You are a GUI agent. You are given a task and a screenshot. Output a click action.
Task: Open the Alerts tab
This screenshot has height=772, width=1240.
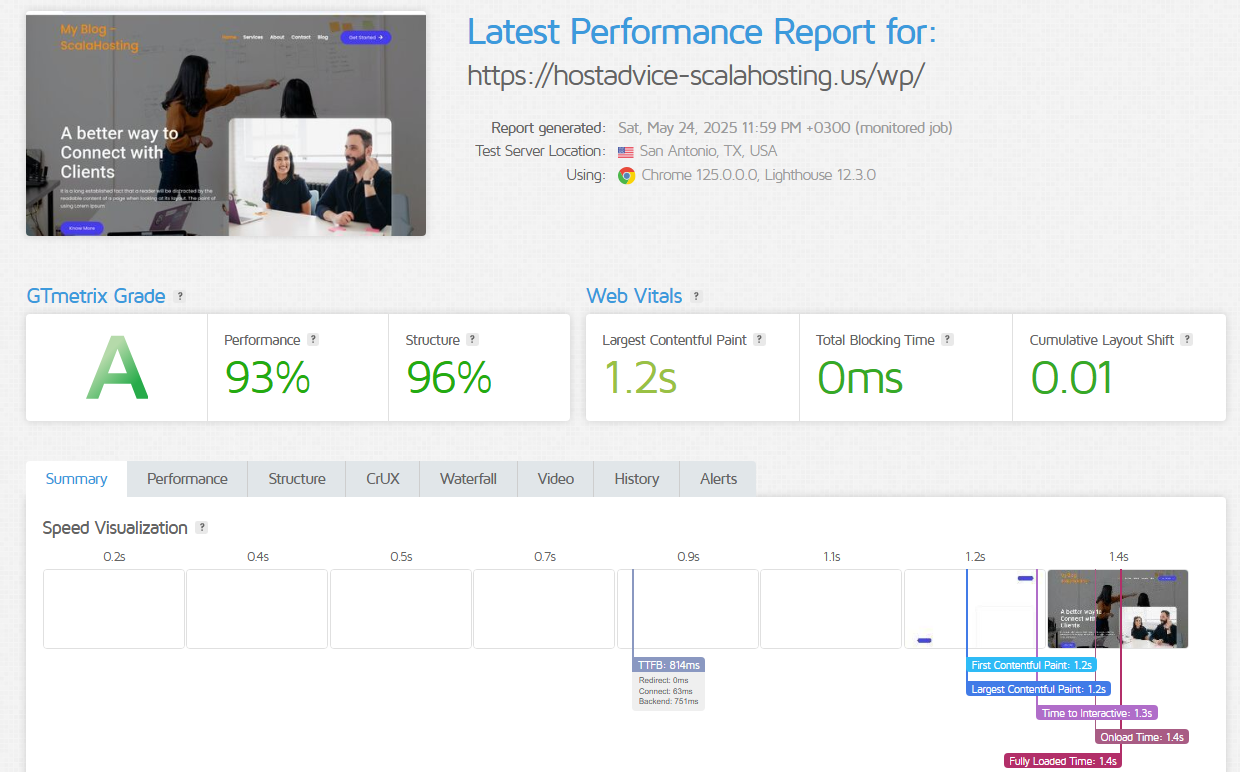click(x=718, y=479)
